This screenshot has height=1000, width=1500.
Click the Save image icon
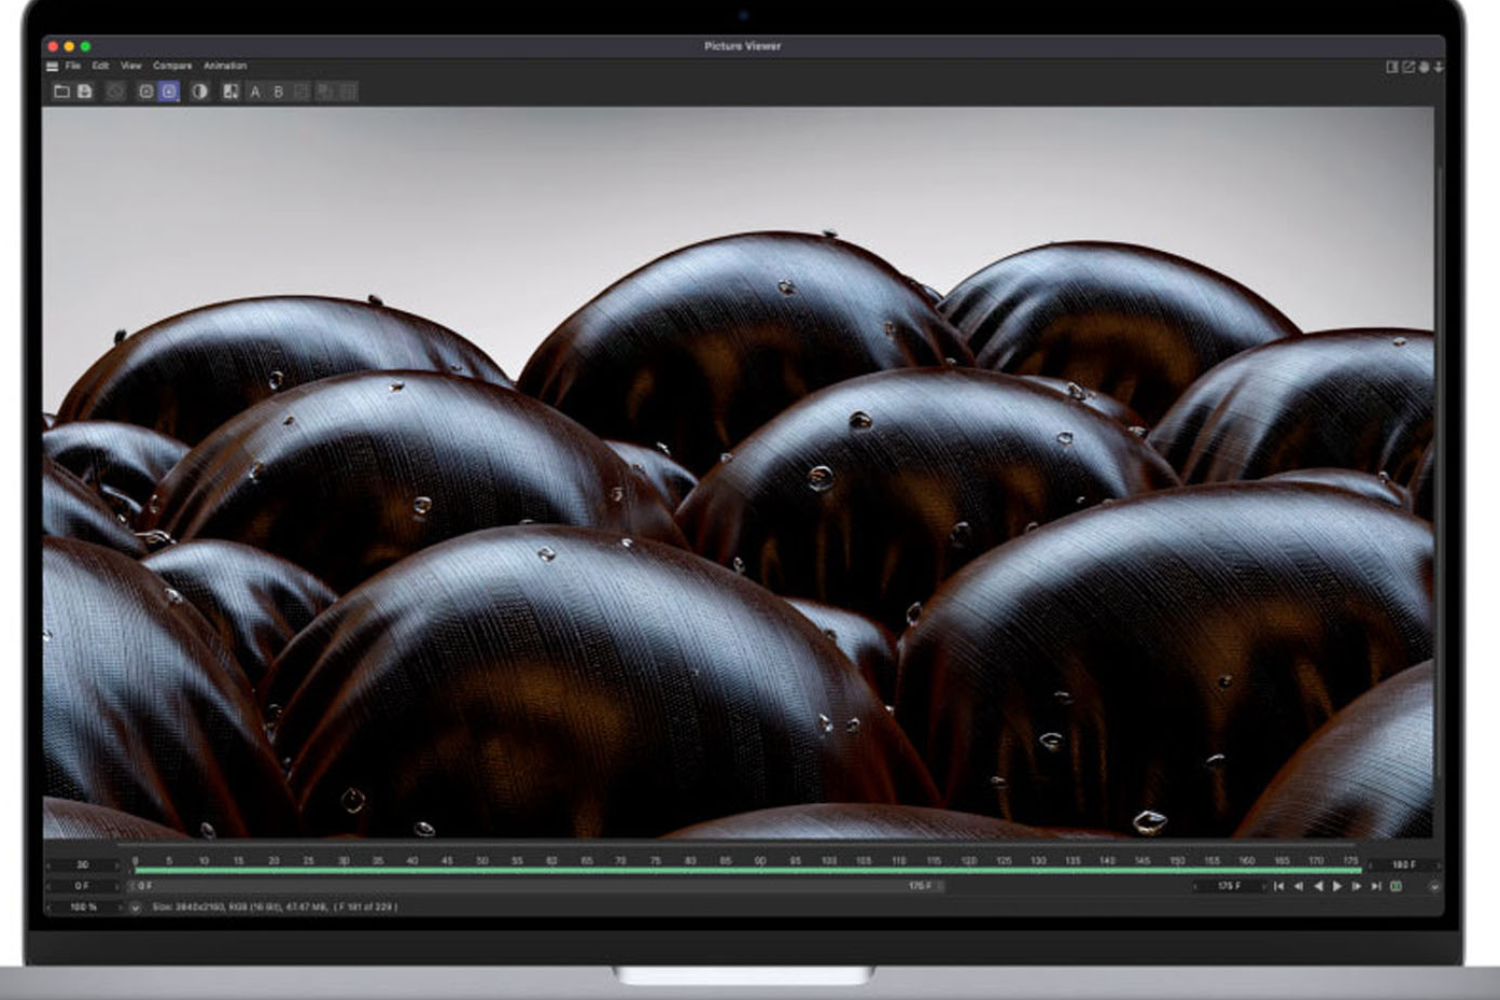[x=85, y=92]
